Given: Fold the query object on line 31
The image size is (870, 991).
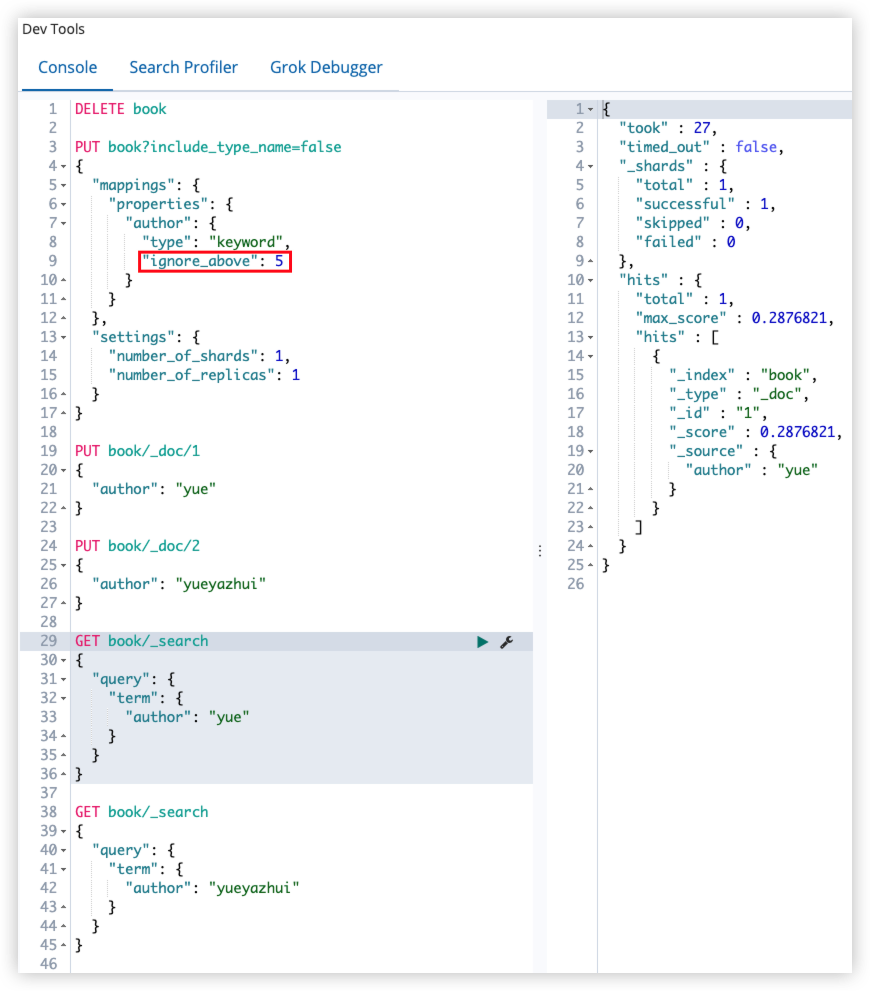Looking at the screenshot, I should click(x=64, y=680).
